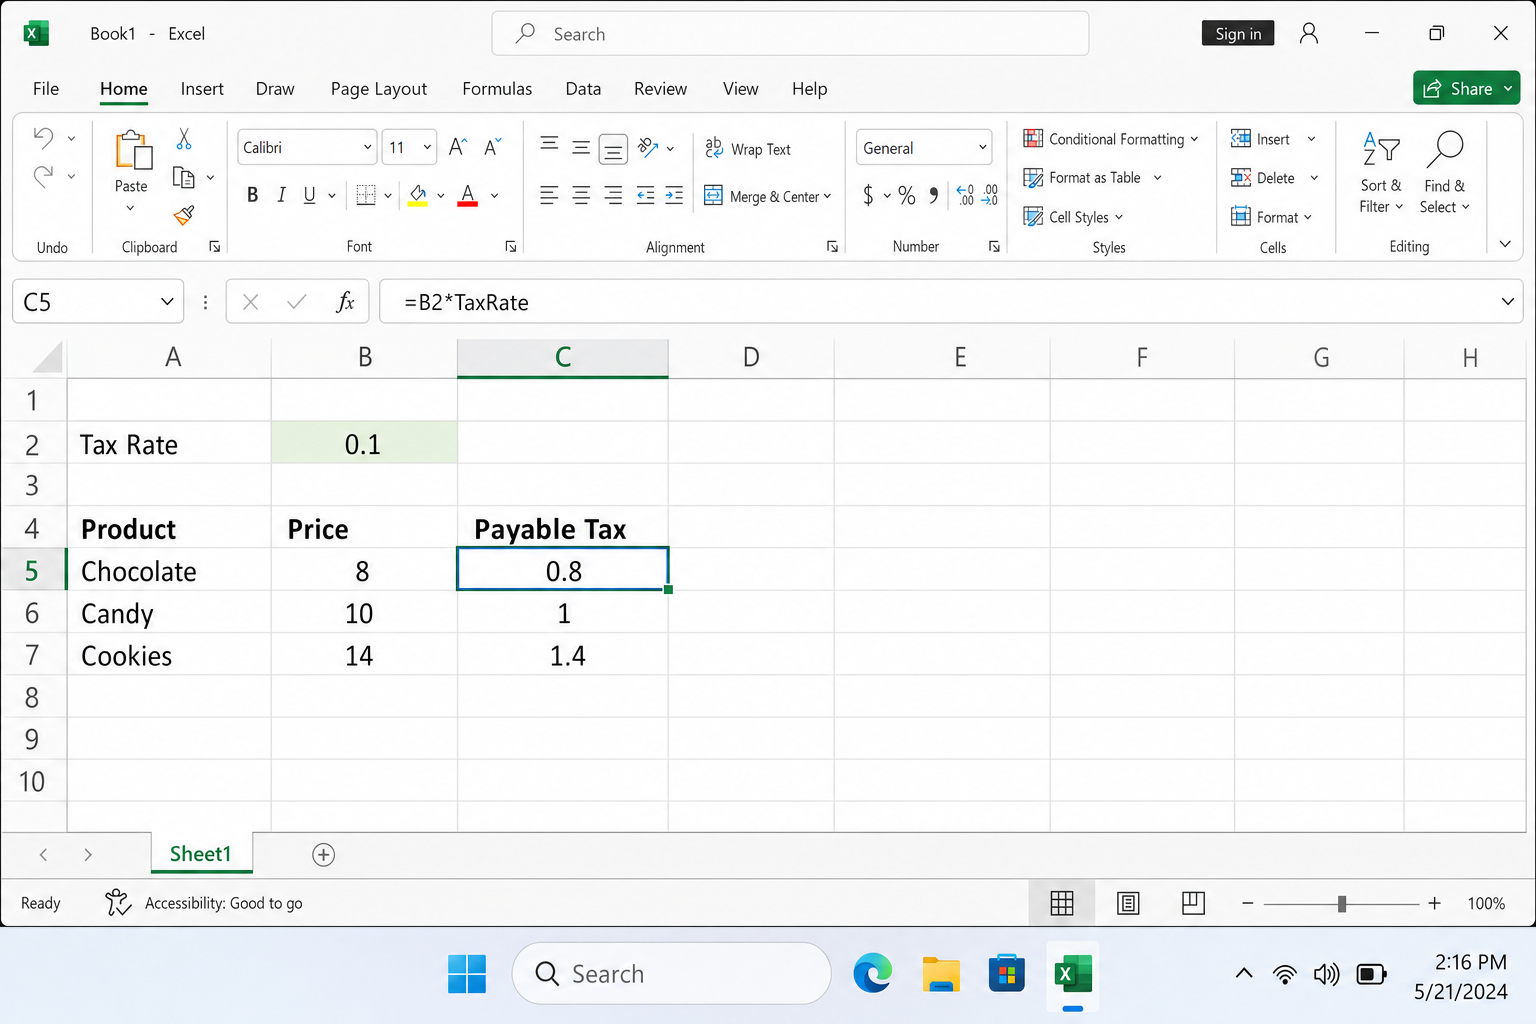The image size is (1536, 1024).
Task: Switch to the Insert tab
Action: (202, 89)
